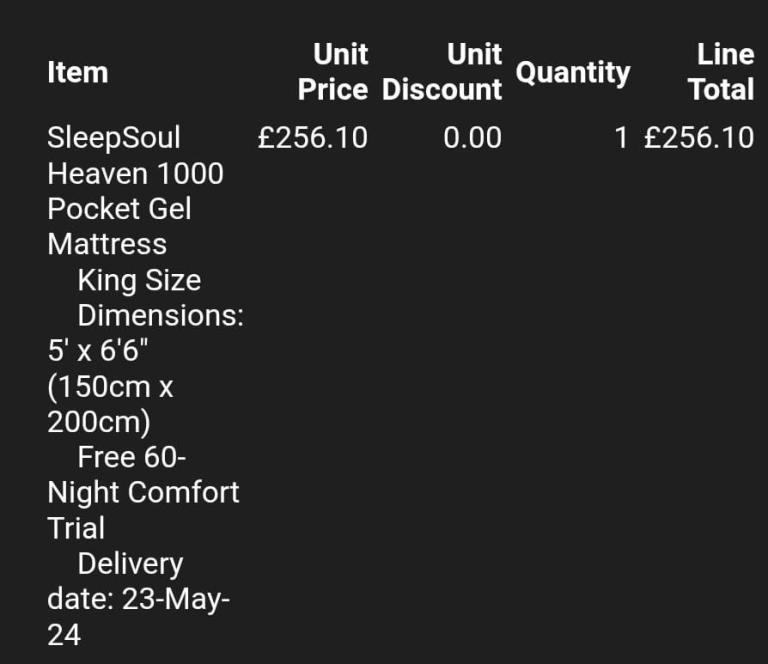Select the King Size option text

[139, 280]
